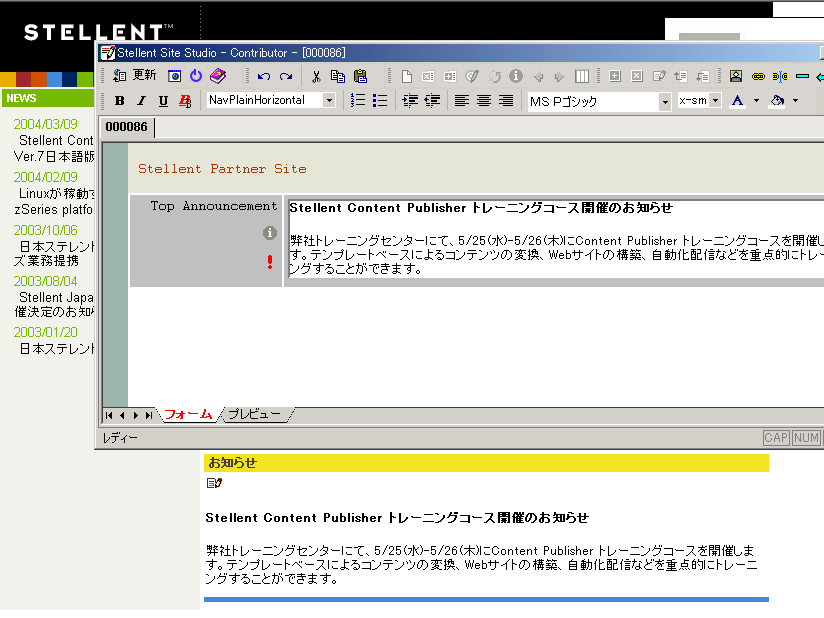This screenshot has width=824, height=618.
Task: Insert horizontal rule icon
Action: 802,77
